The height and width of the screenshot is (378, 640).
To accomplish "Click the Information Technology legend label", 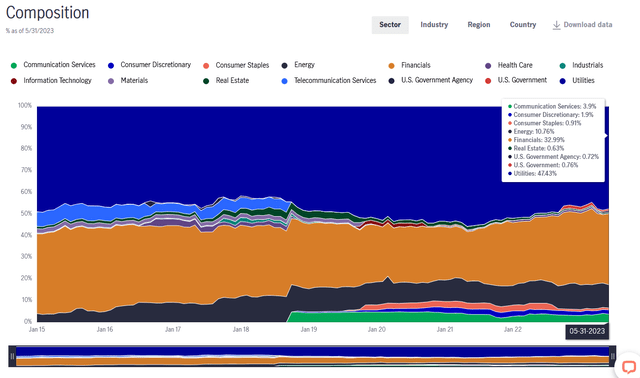I will click(x=58, y=80).
